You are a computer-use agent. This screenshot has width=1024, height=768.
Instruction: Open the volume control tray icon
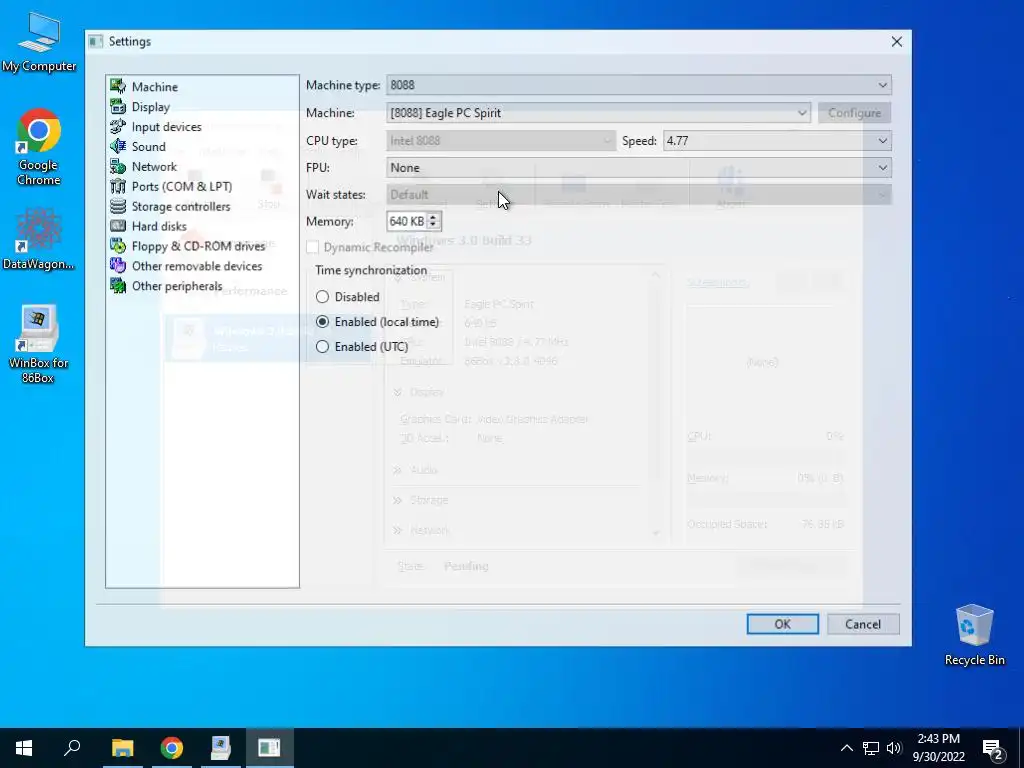(x=894, y=748)
